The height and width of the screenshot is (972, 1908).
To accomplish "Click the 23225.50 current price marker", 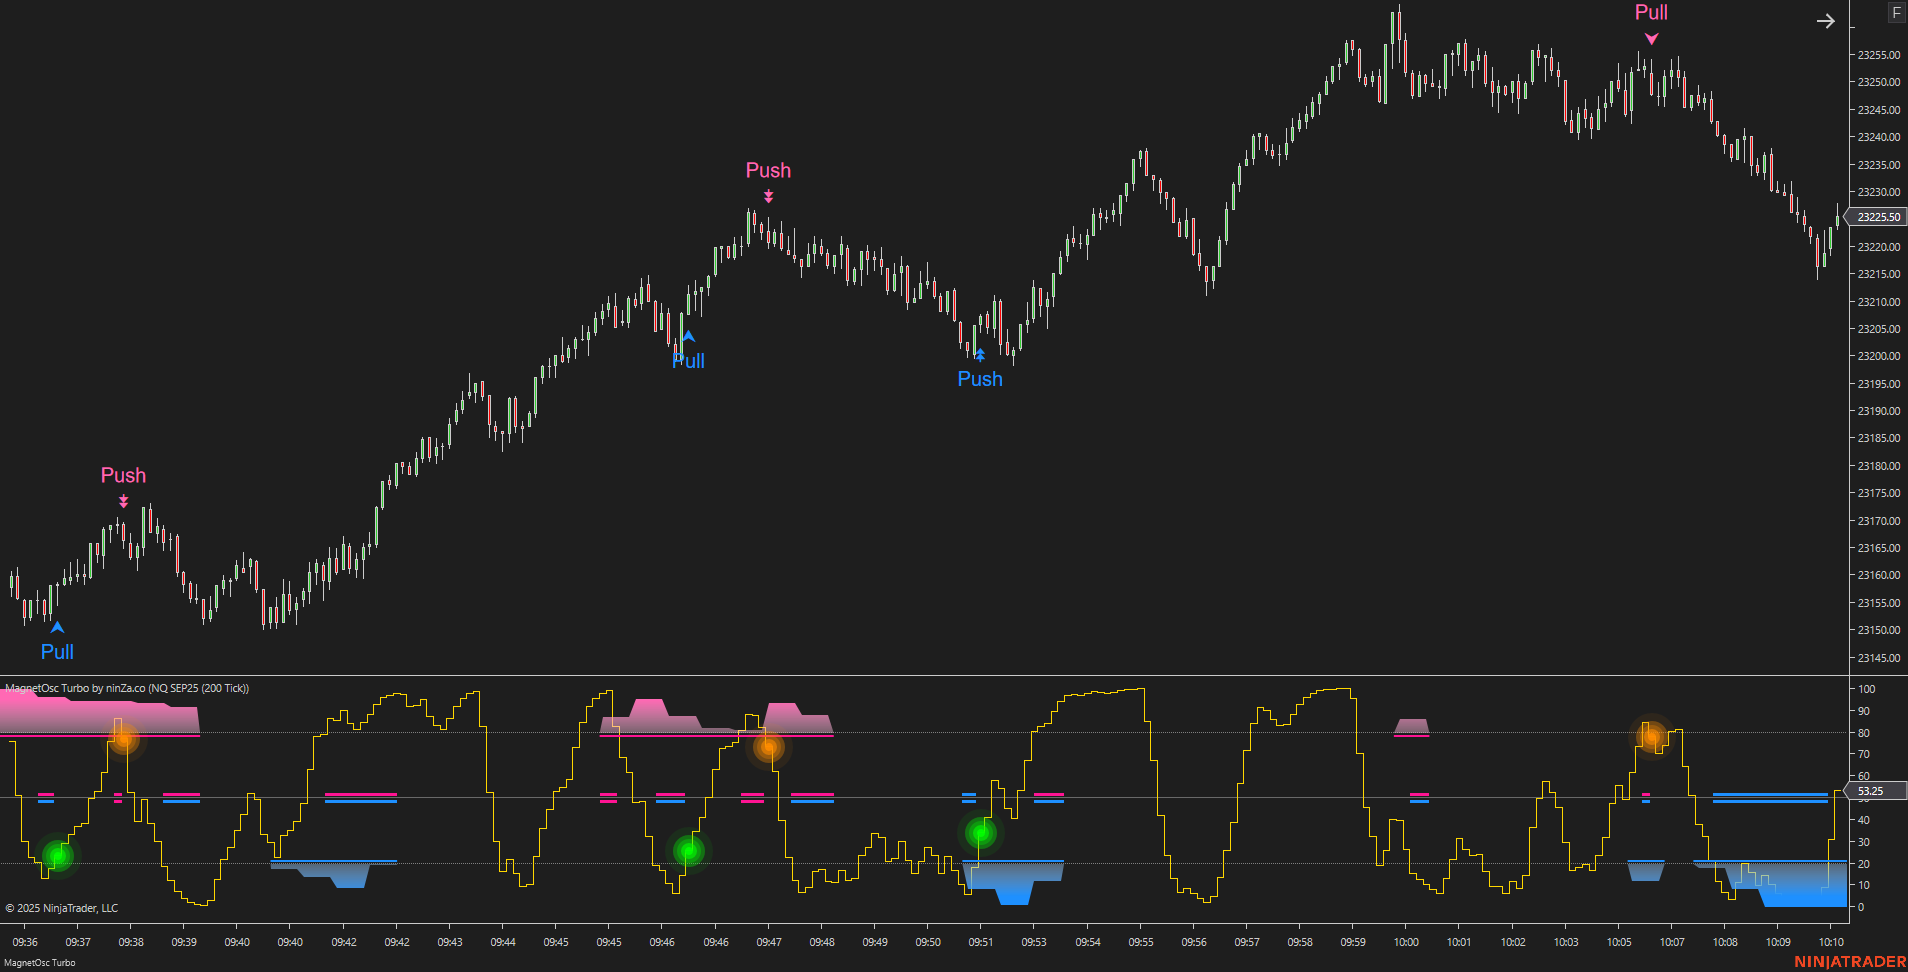I will click(x=1877, y=216).
